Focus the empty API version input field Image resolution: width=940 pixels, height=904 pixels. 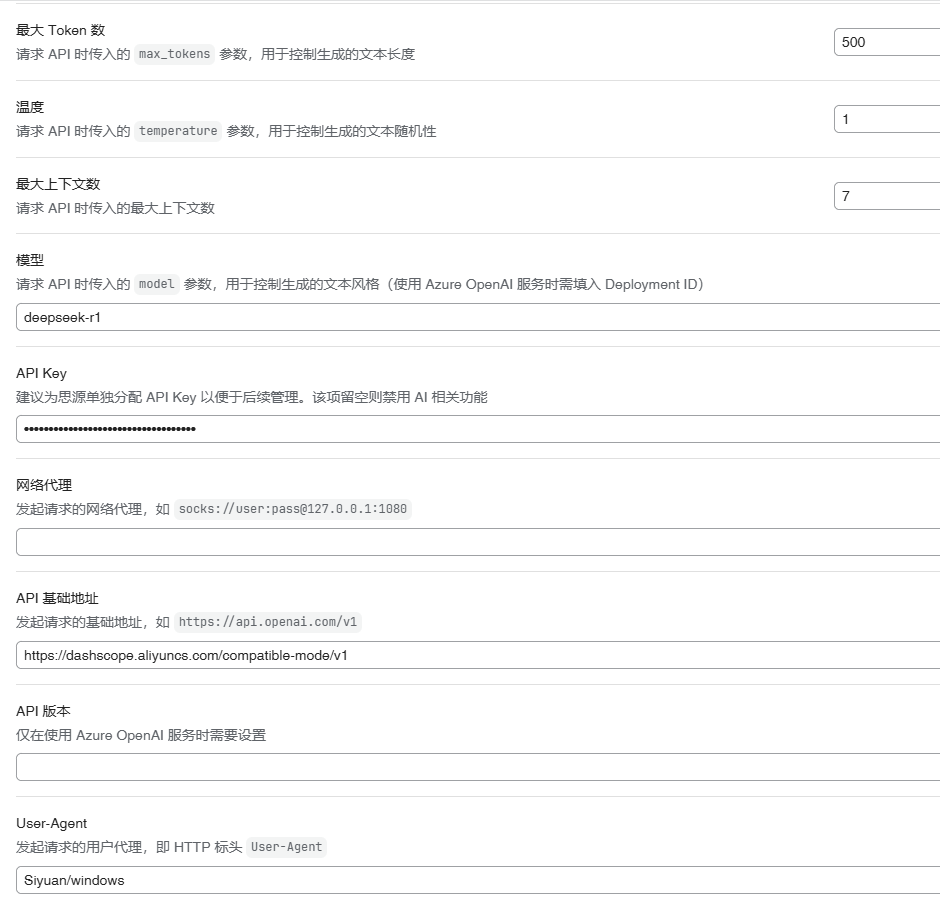pos(478,767)
